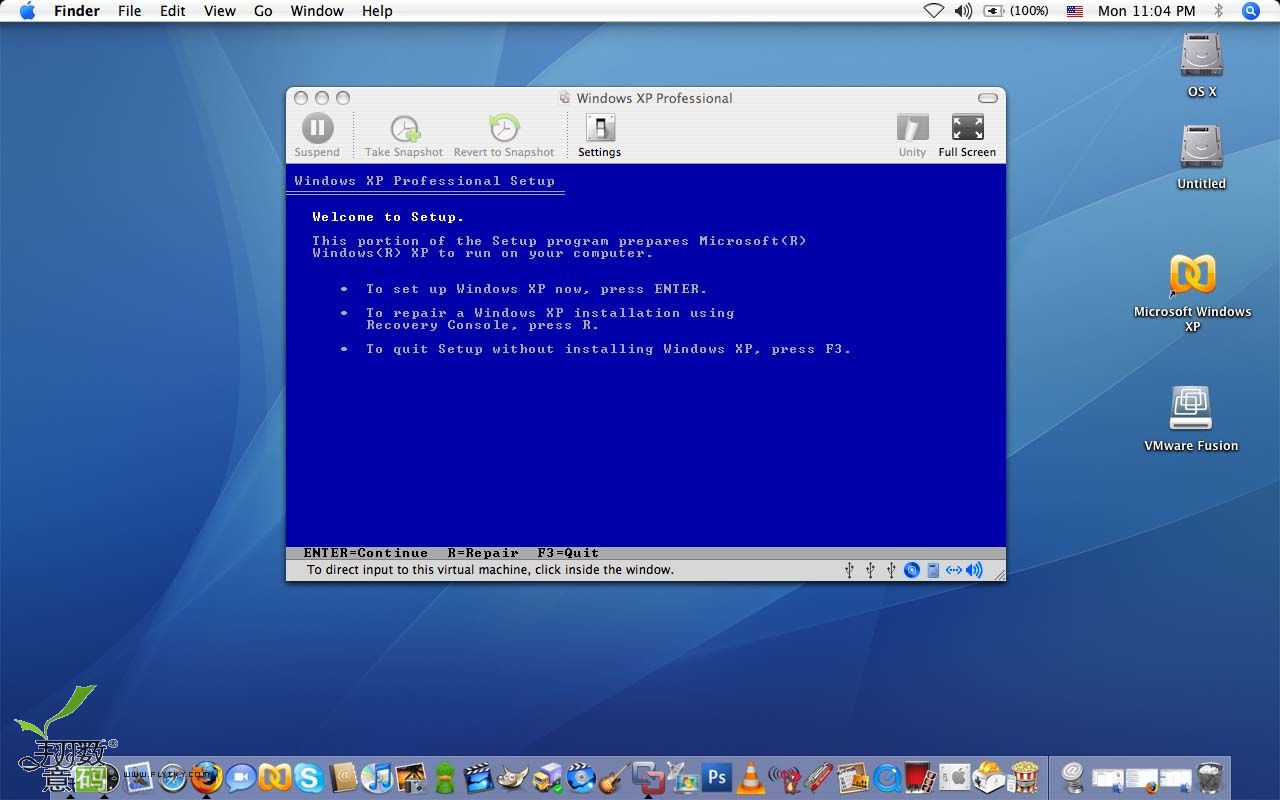Click the hard disk status icon

pyautogui.click(x=933, y=570)
